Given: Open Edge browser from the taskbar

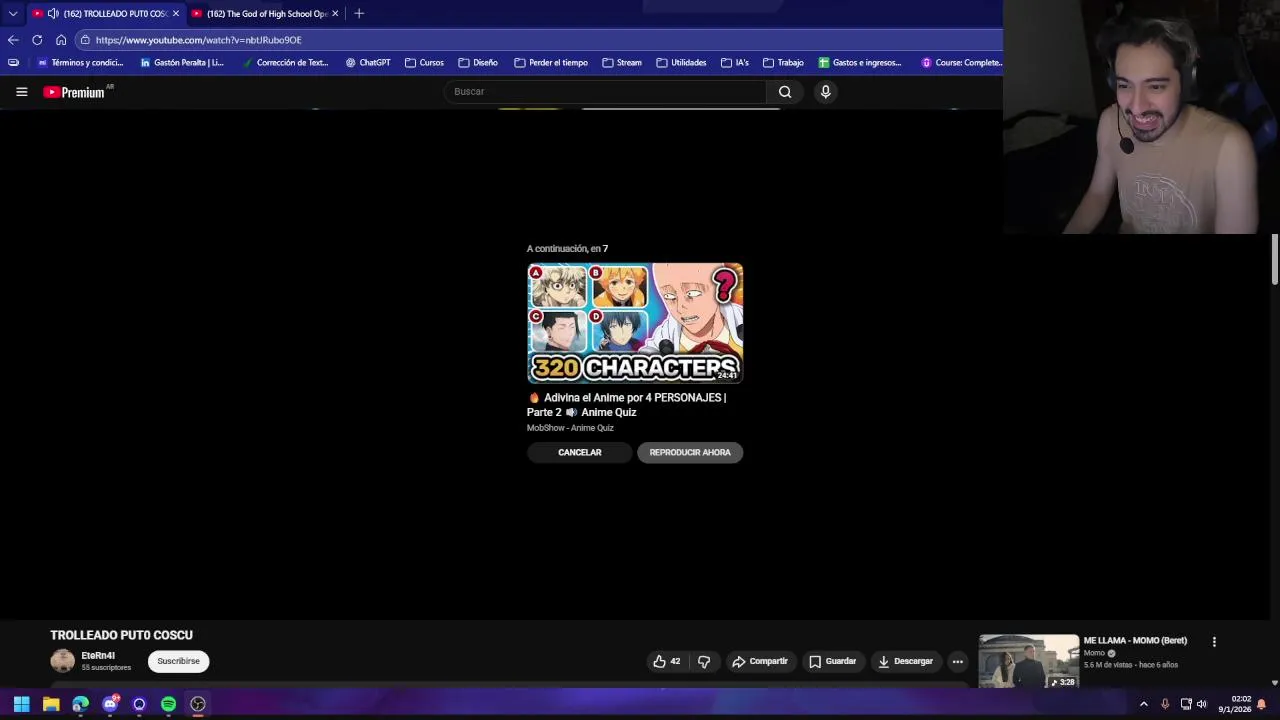Looking at the screenshot, I should click(x=80, y=704).
